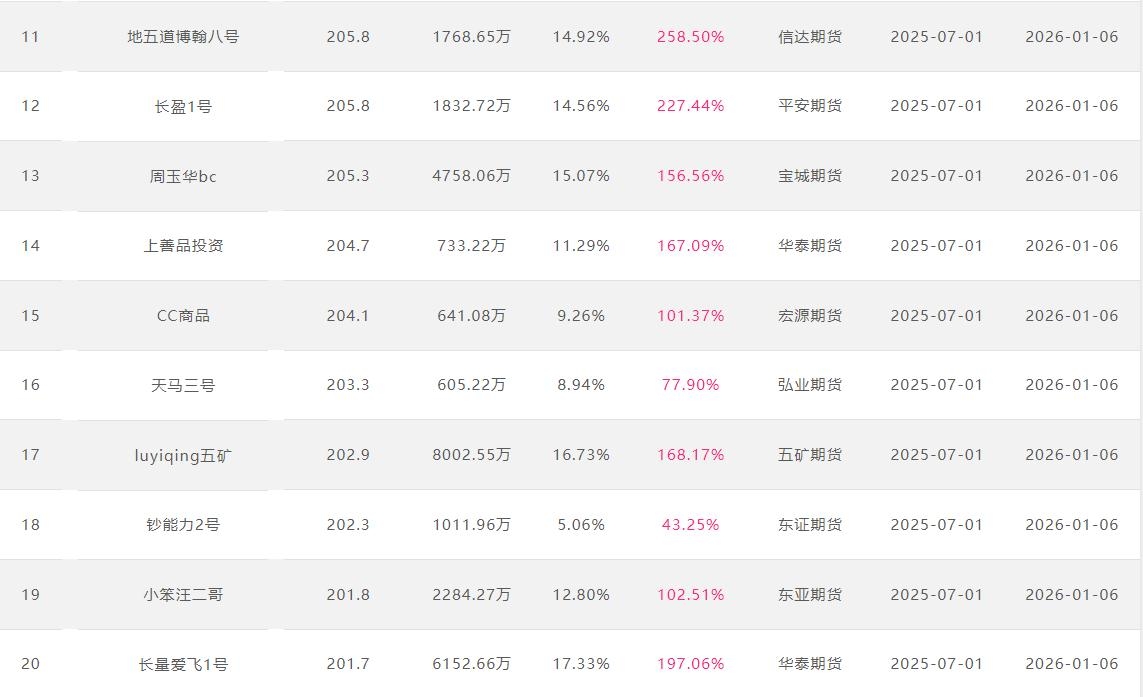Image resolution: width=1143 pixels, height=697 pixels.
Task: Select the 17.33% drawdown value
Action: click(x=581, y=664)
